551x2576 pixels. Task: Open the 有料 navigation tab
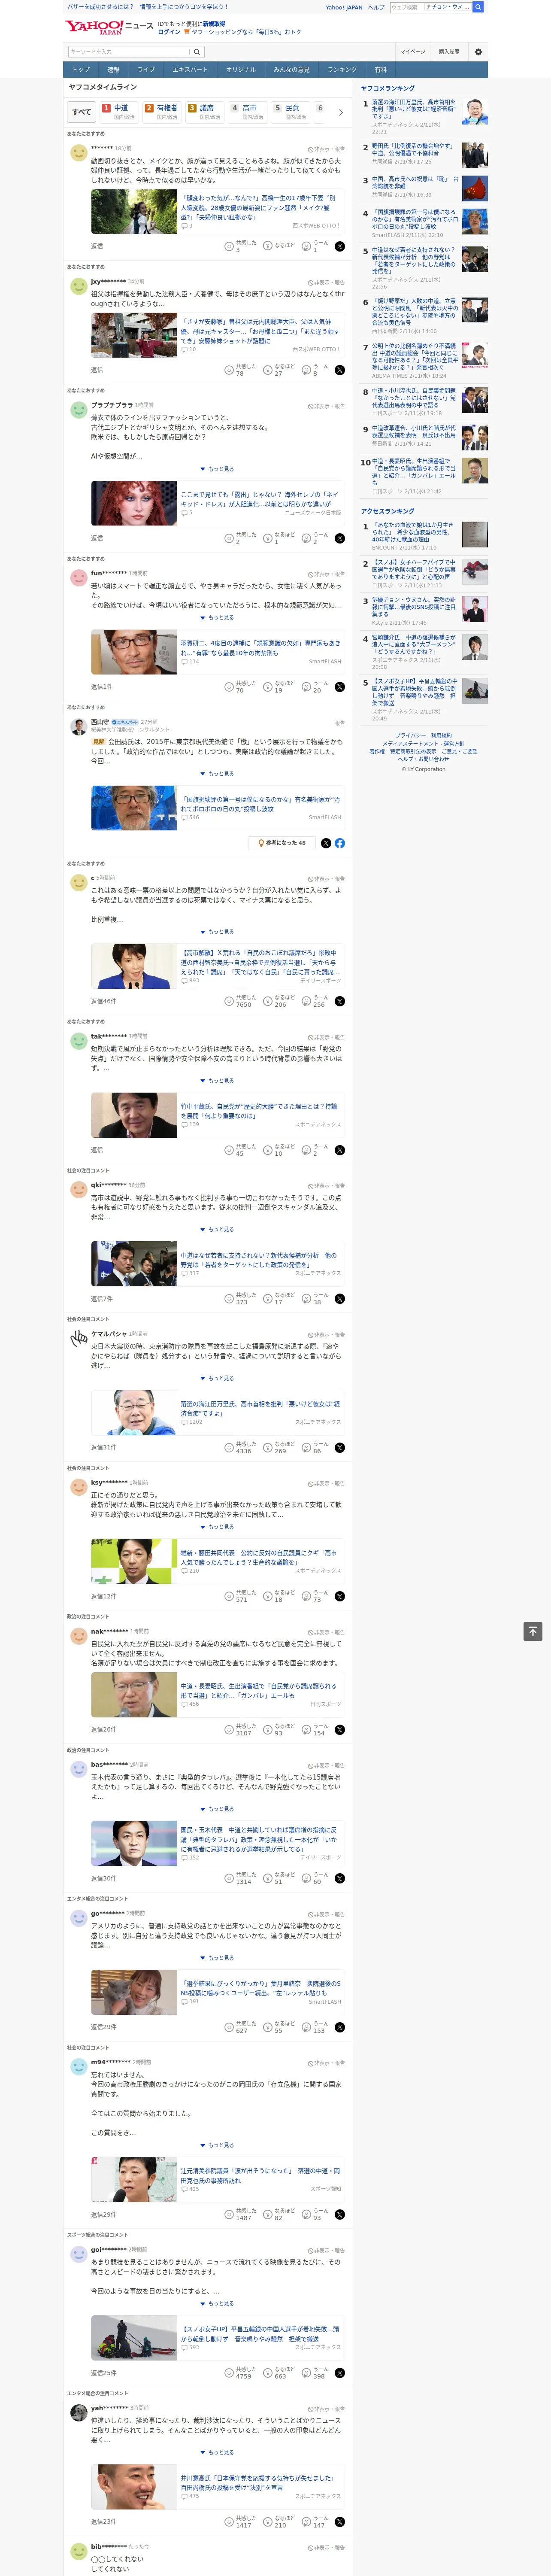tap(380, 70)
